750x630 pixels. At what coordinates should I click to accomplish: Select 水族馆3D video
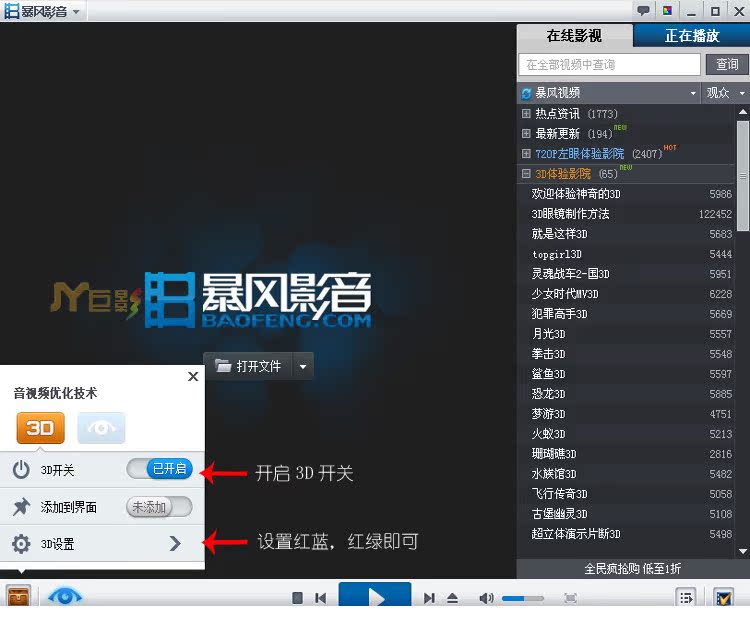pos(626,474)
